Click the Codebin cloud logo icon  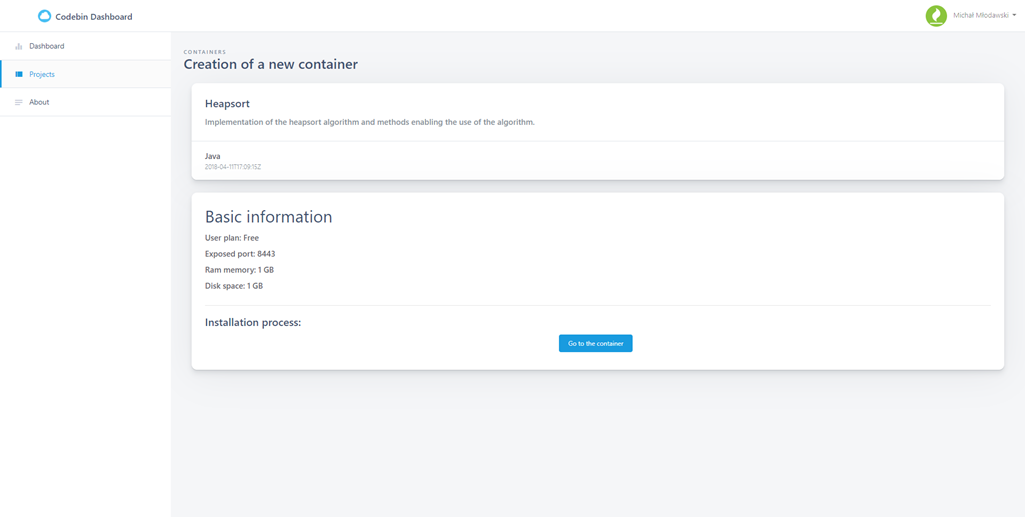(x=44, y=16)
